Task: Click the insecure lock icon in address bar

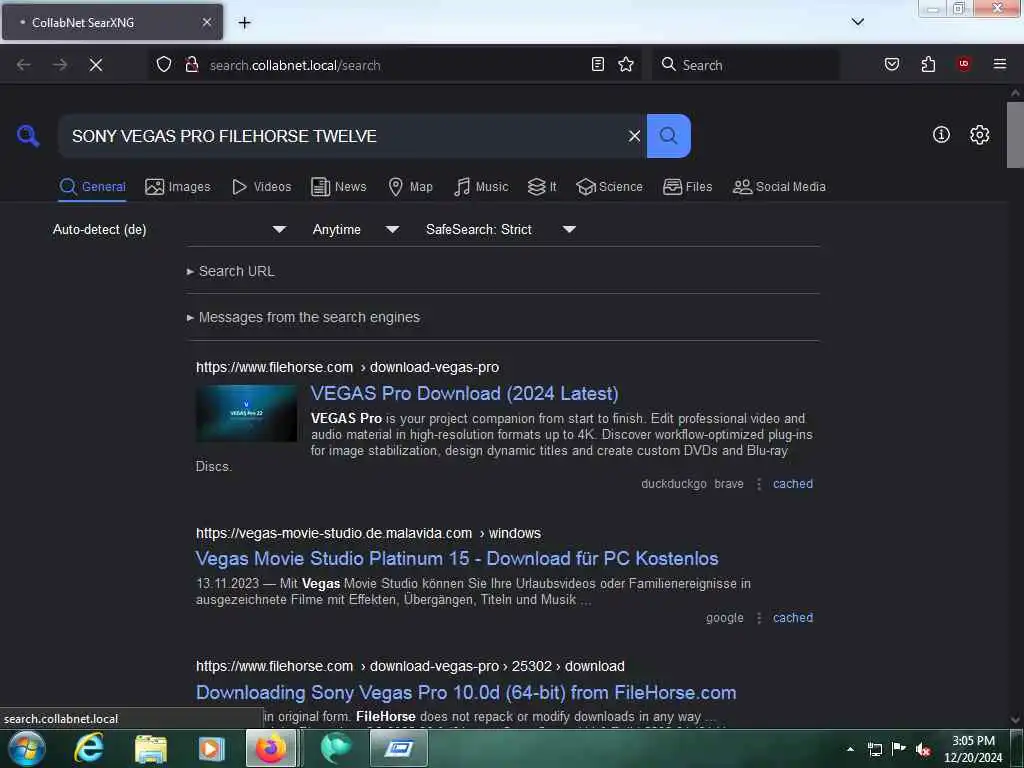Action: coord(191,64)
